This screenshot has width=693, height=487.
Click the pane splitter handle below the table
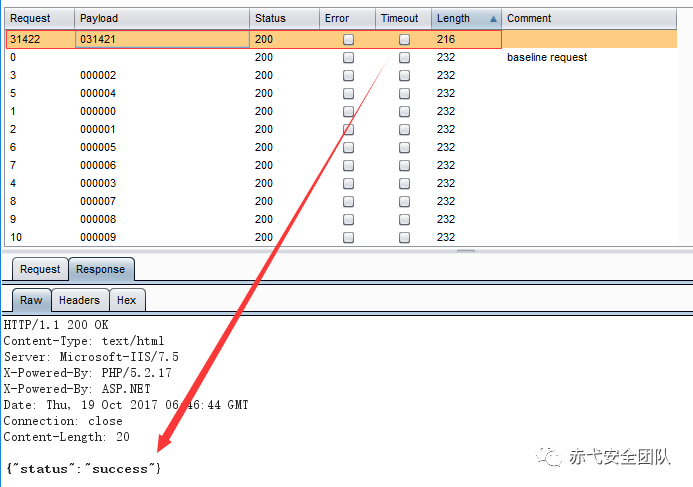(x=466, y=251)
